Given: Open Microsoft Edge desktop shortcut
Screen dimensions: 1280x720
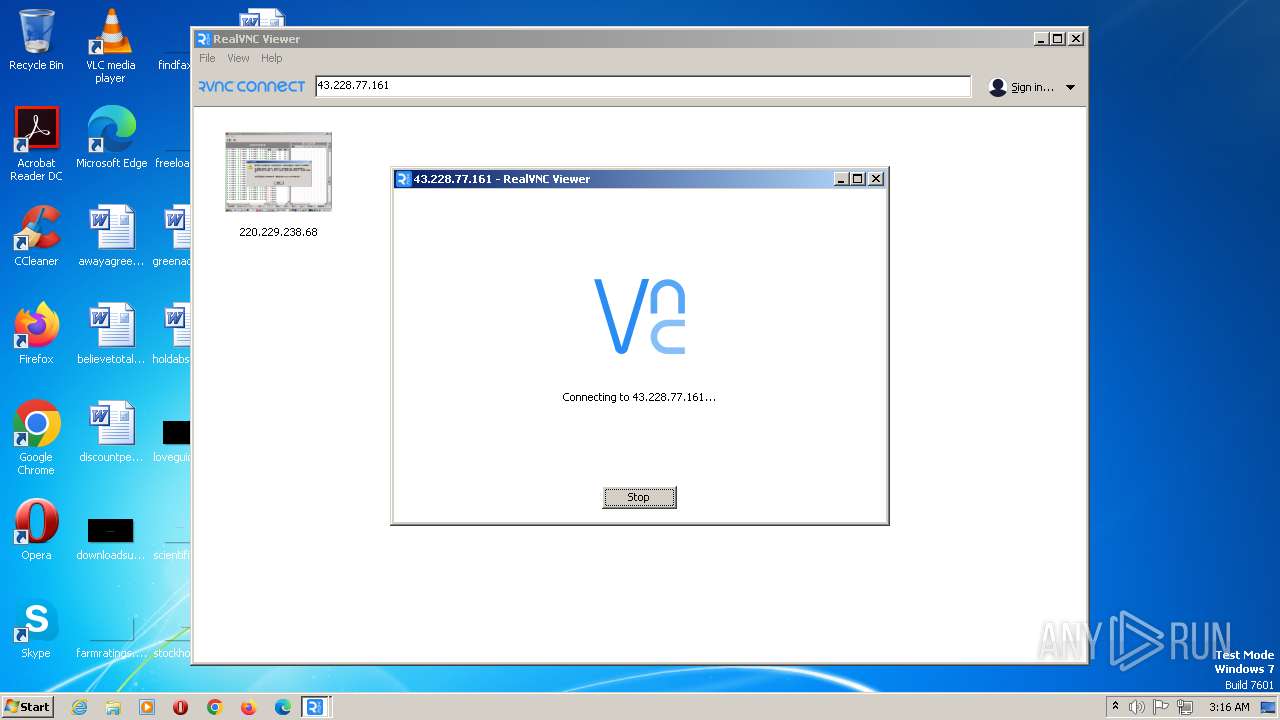Looking at the screenshot, I should coord(111,138).
